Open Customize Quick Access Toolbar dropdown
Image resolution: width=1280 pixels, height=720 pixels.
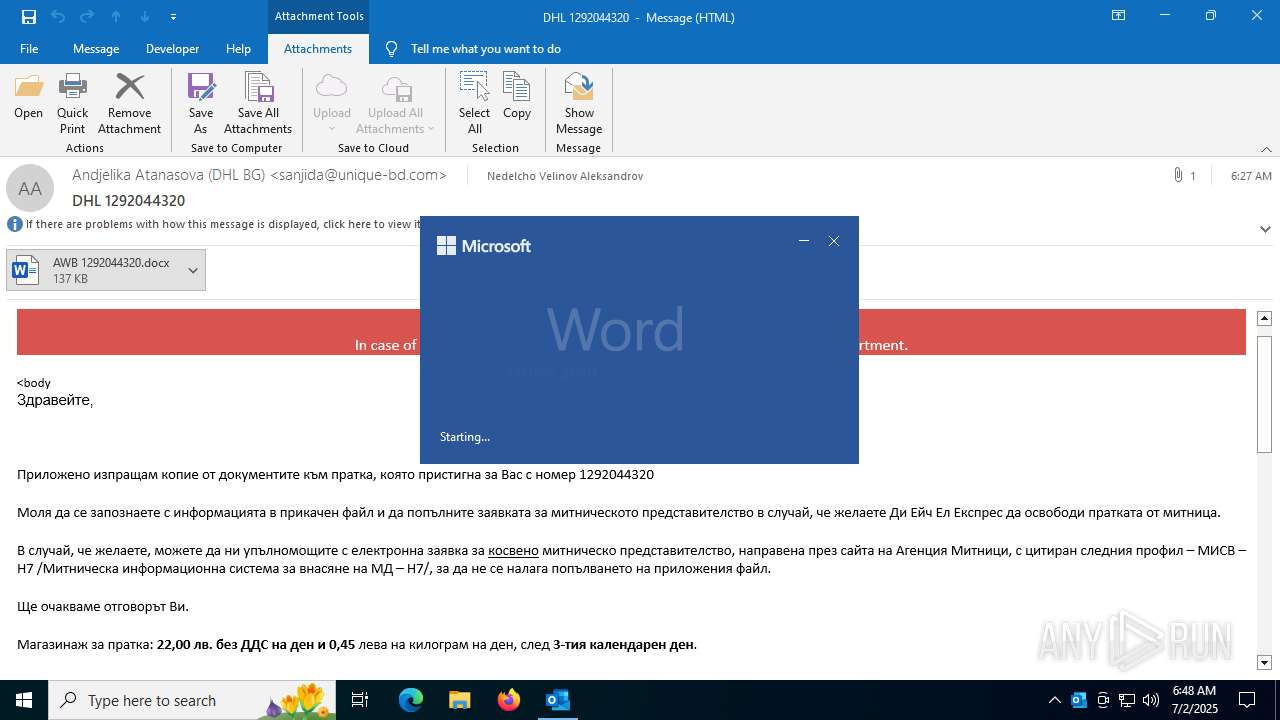(174, 17)
